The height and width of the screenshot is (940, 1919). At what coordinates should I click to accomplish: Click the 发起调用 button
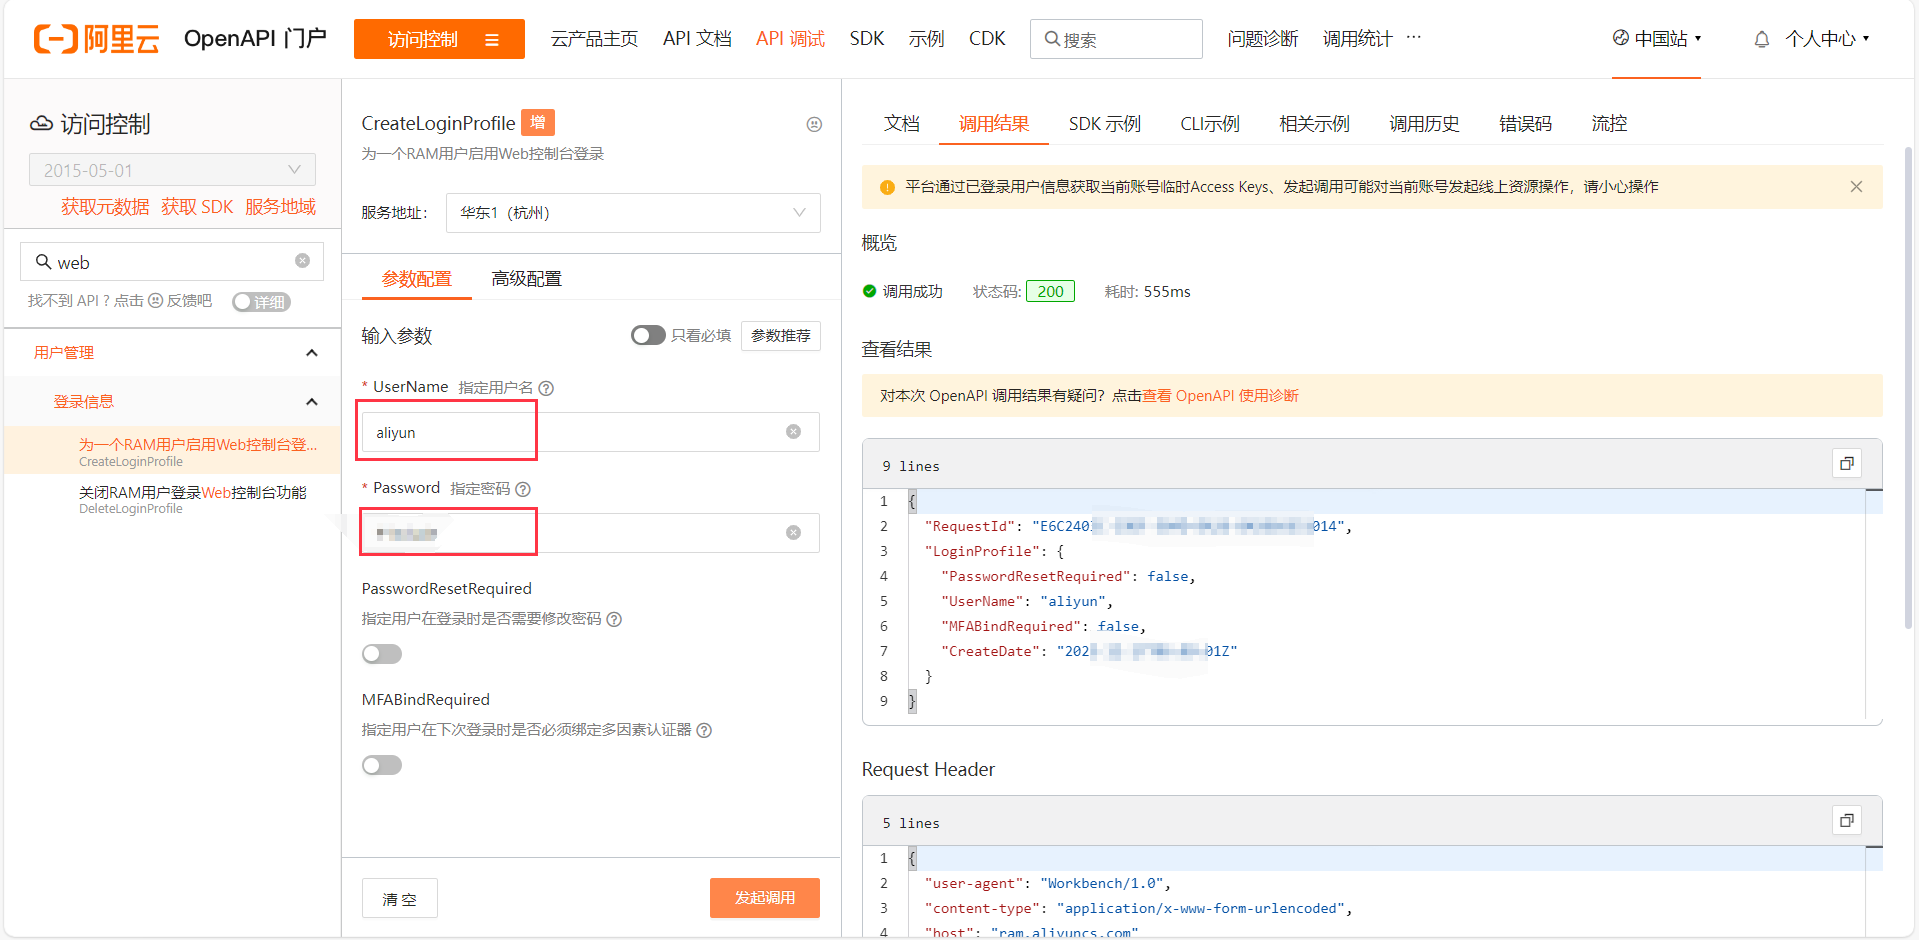point(765,898)
